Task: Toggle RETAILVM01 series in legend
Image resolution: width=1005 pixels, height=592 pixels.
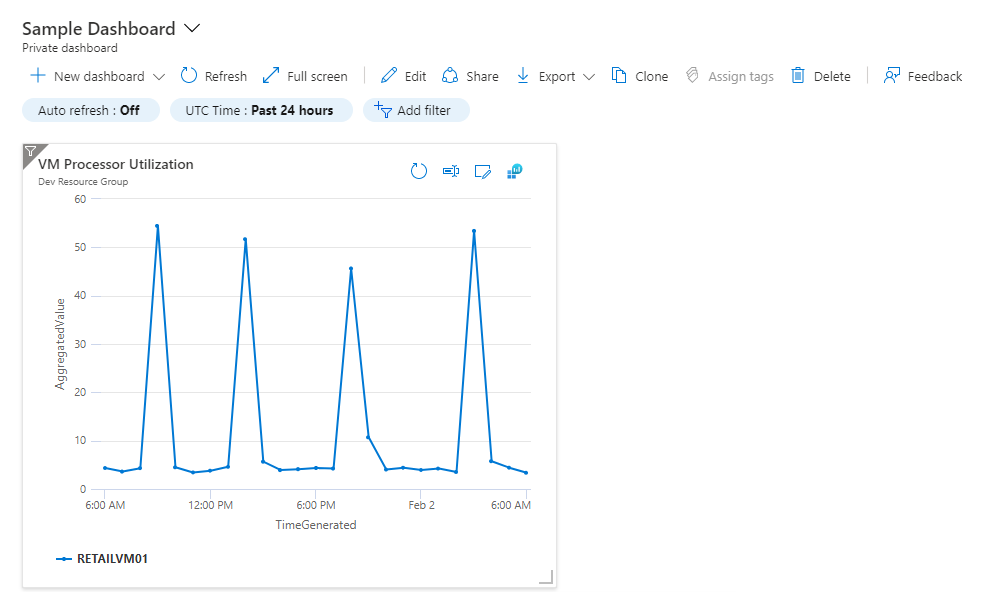Action: pyautogui.click(x=103, y=559)
